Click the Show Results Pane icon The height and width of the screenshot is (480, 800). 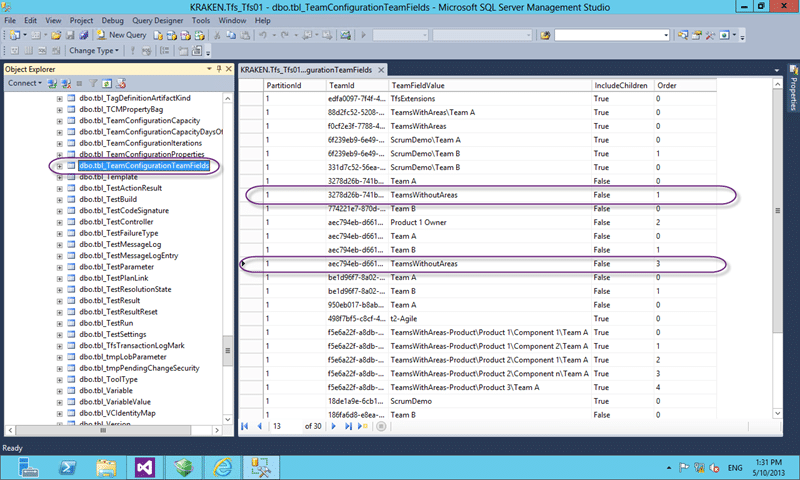56,50
